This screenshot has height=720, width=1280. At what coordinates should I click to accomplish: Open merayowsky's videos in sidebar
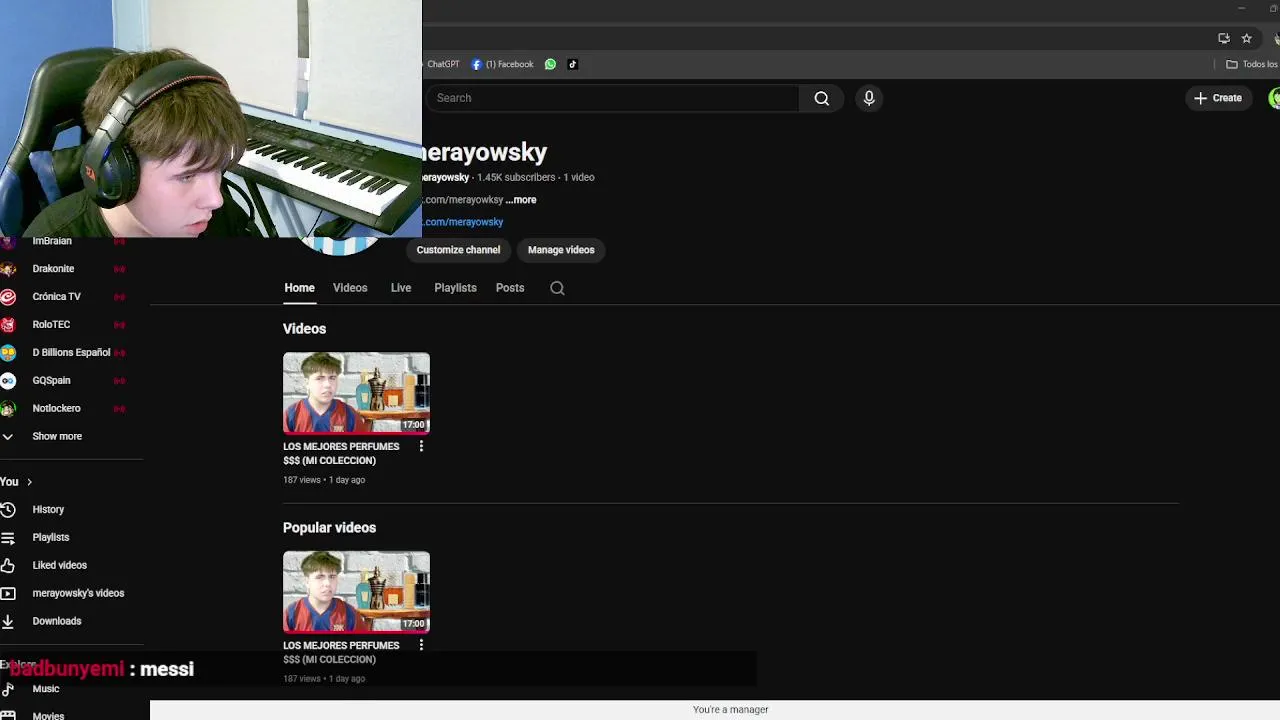(x=78, y=594)
